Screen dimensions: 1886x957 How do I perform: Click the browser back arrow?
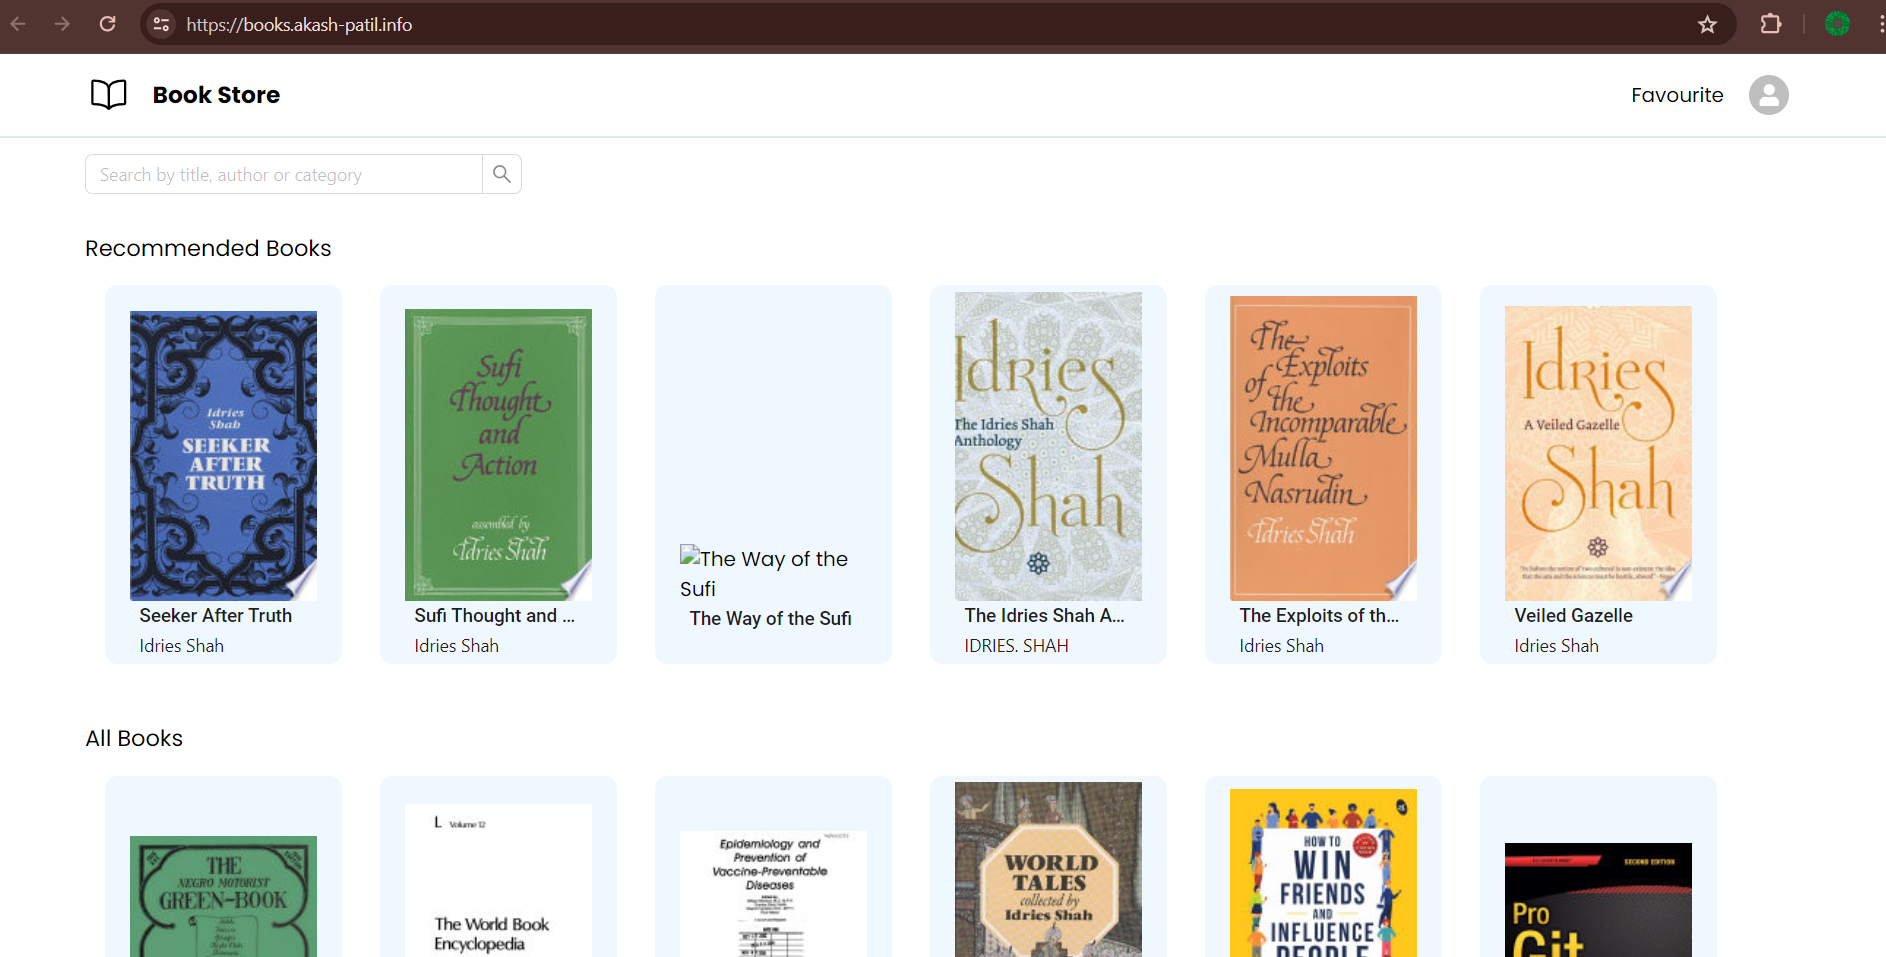18,24
